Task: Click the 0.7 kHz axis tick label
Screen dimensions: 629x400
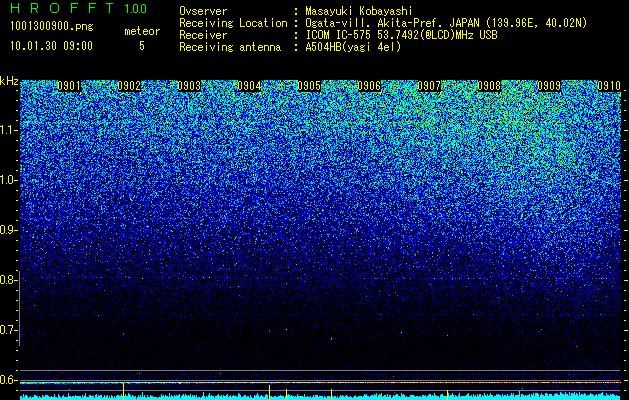Action: click(x=8, y=330)
